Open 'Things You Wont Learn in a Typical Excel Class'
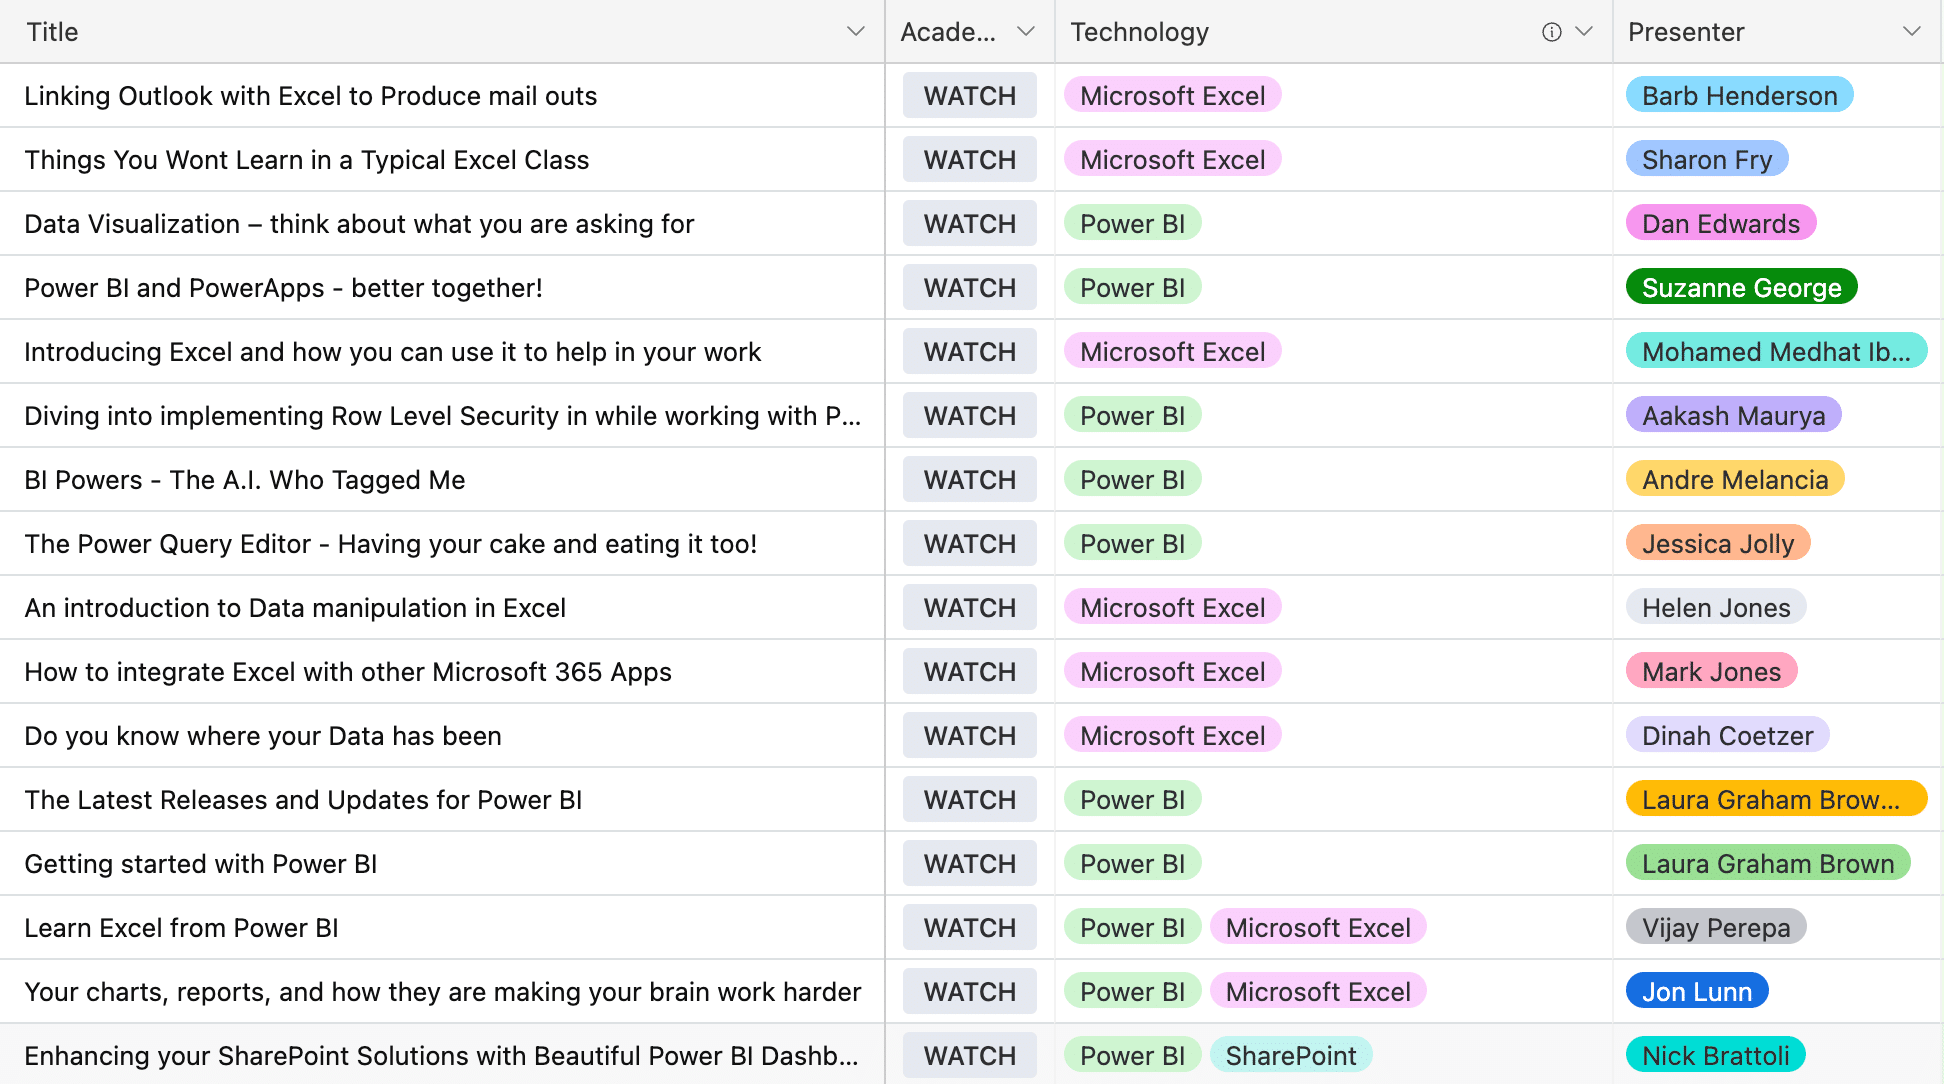 coord(307,159)
